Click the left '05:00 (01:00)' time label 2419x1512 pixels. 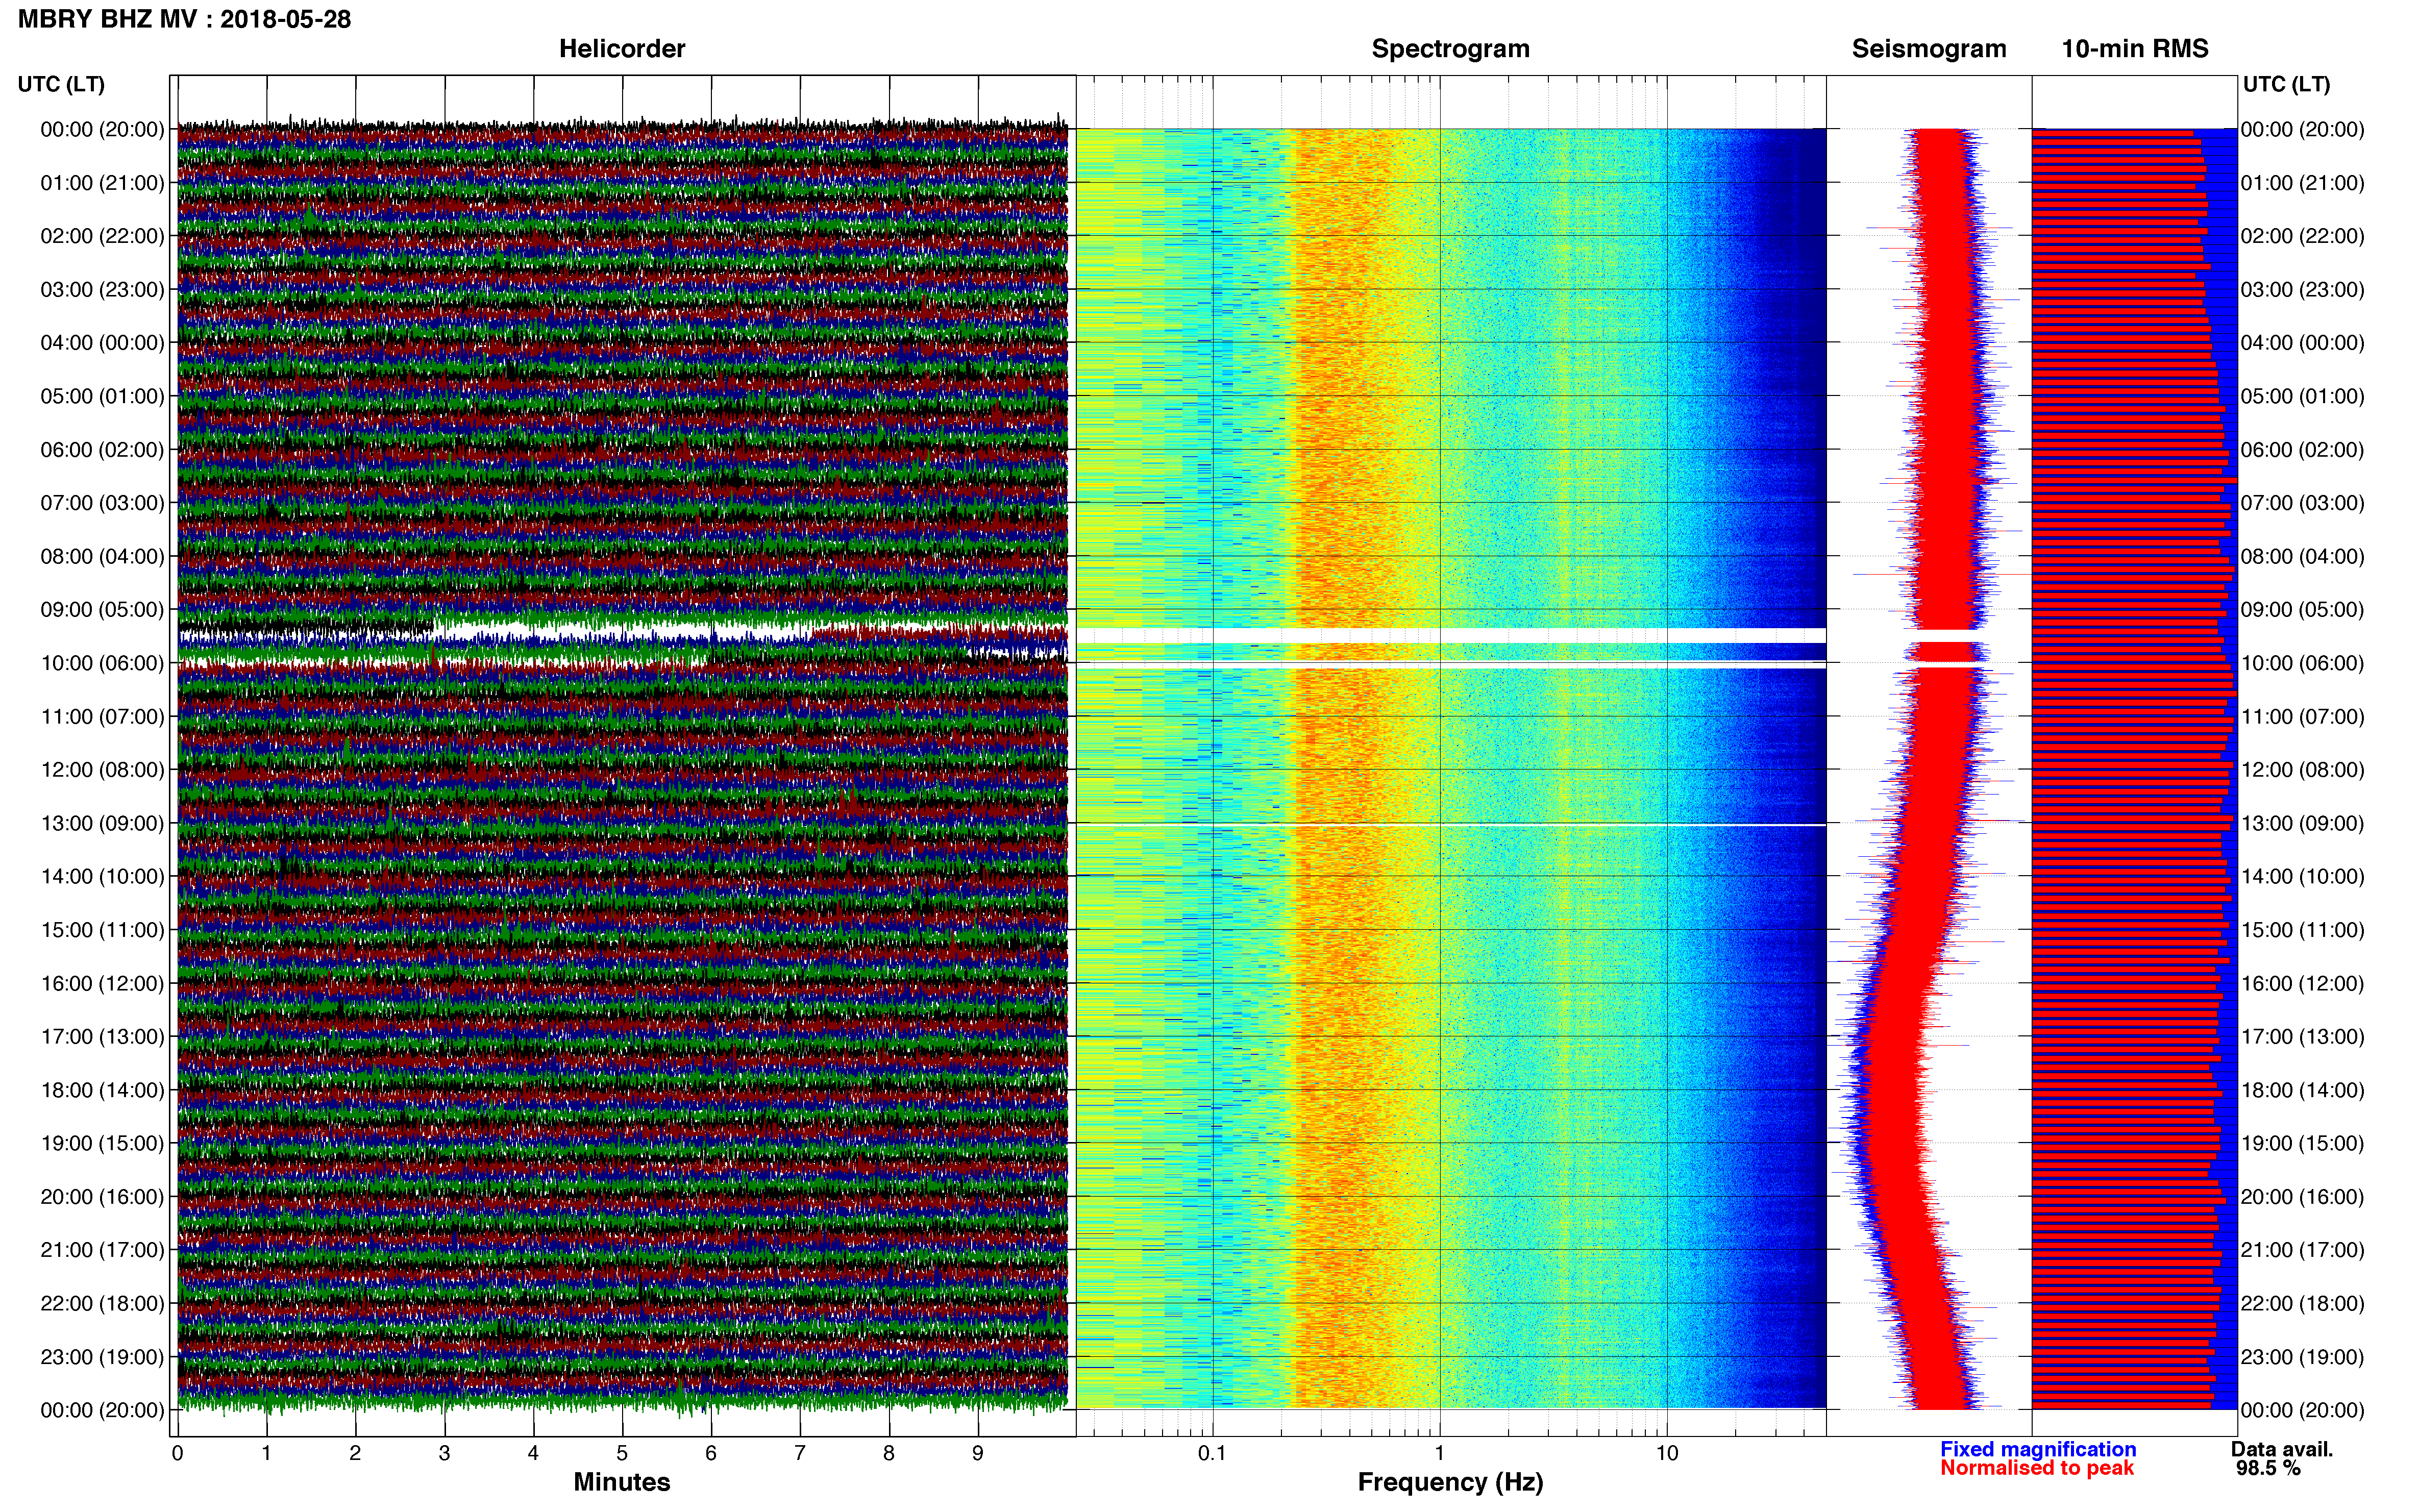(102, 396)
